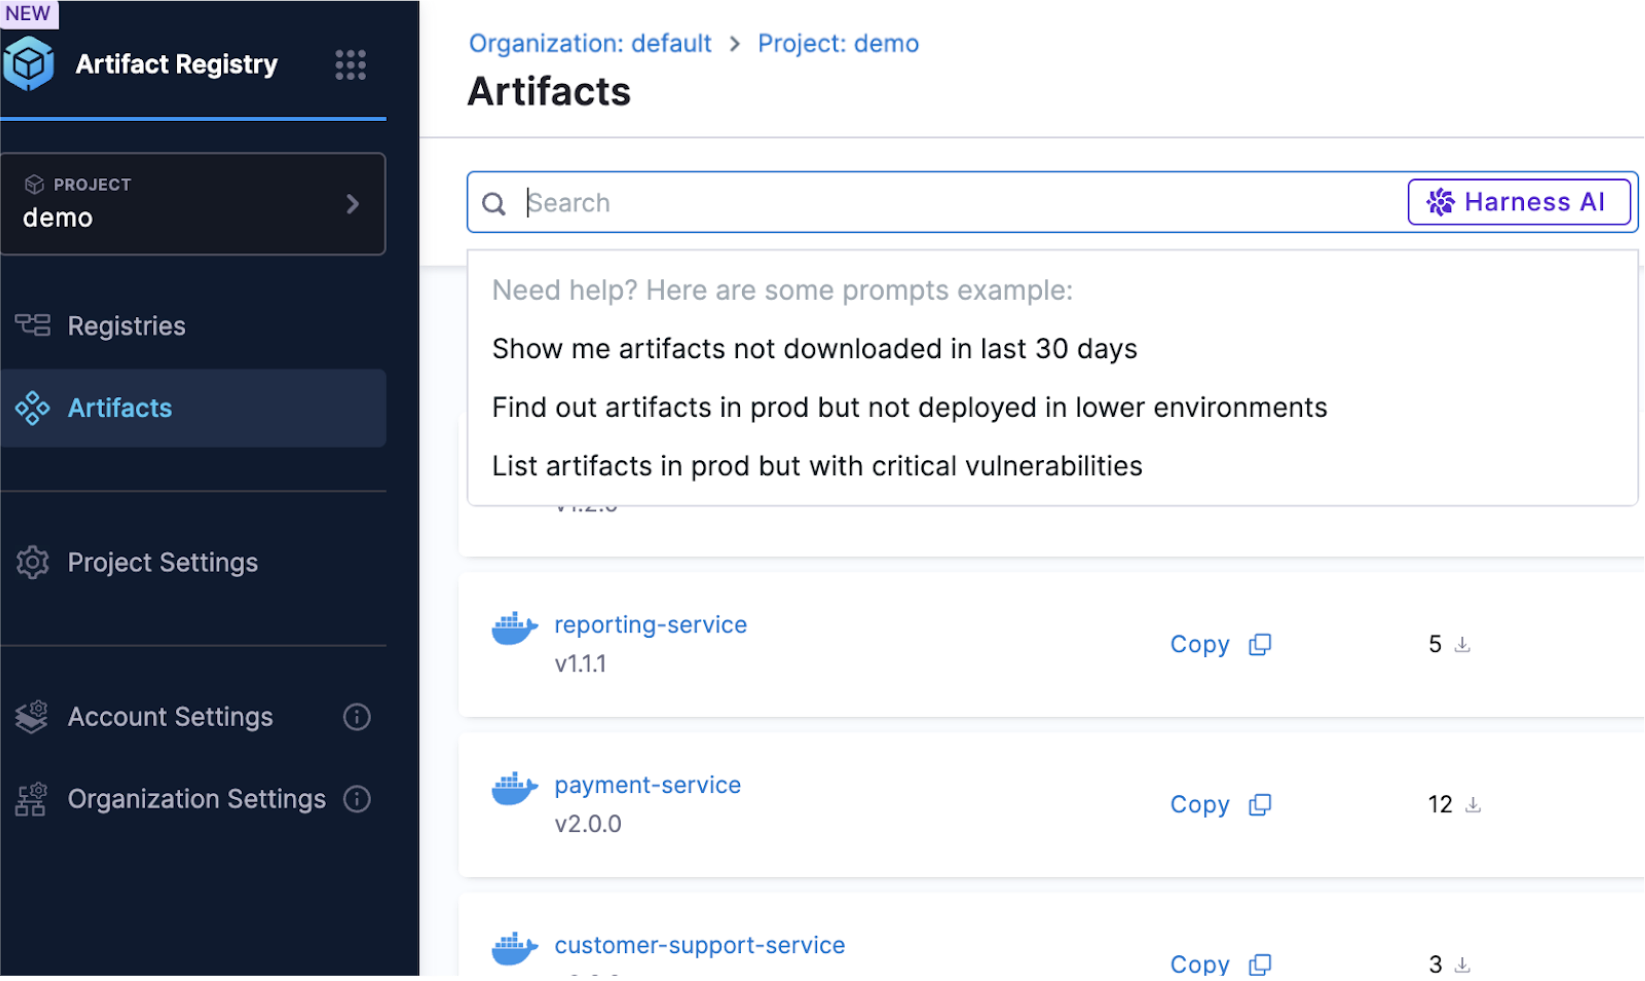The image size is (1645, 981).
Task: Click the Artifacts page heading
Action: point(549,92)
